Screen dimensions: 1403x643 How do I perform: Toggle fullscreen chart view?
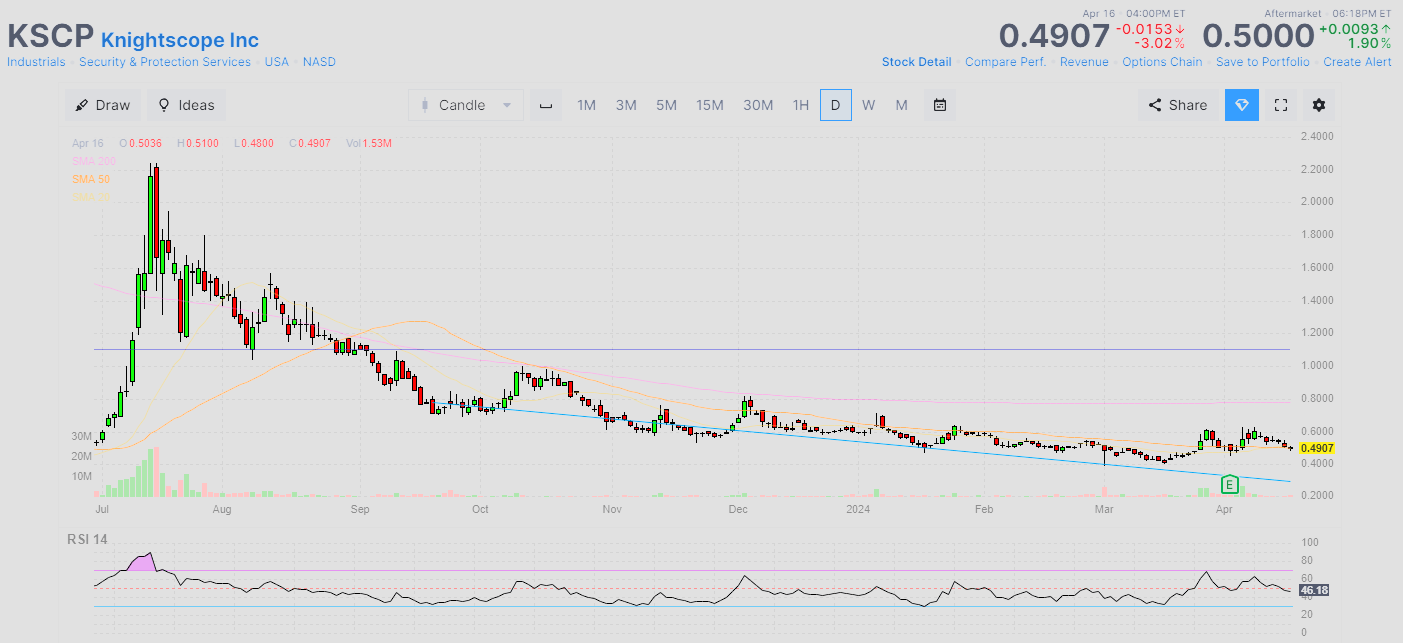tap(1280, 105)
